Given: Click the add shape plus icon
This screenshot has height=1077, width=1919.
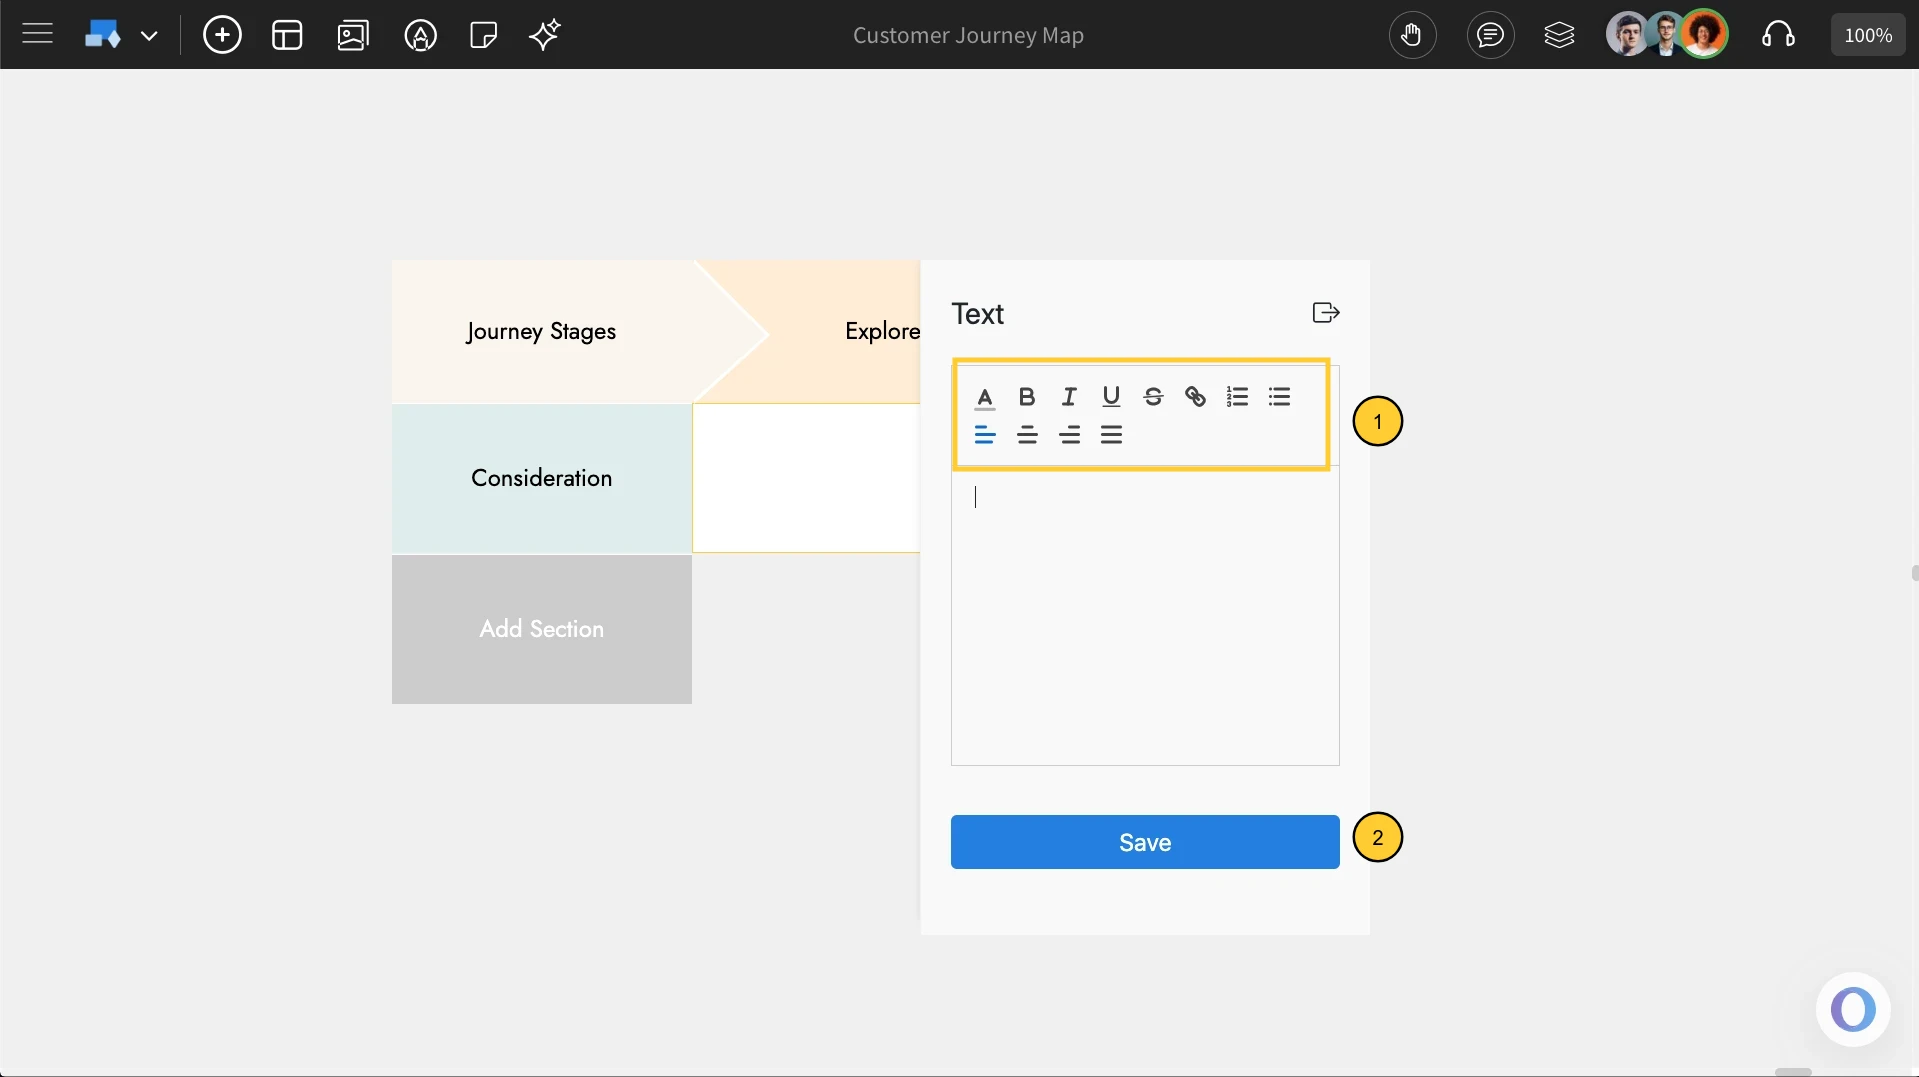Looking at the screenshot, I should [x=222, y=34].
